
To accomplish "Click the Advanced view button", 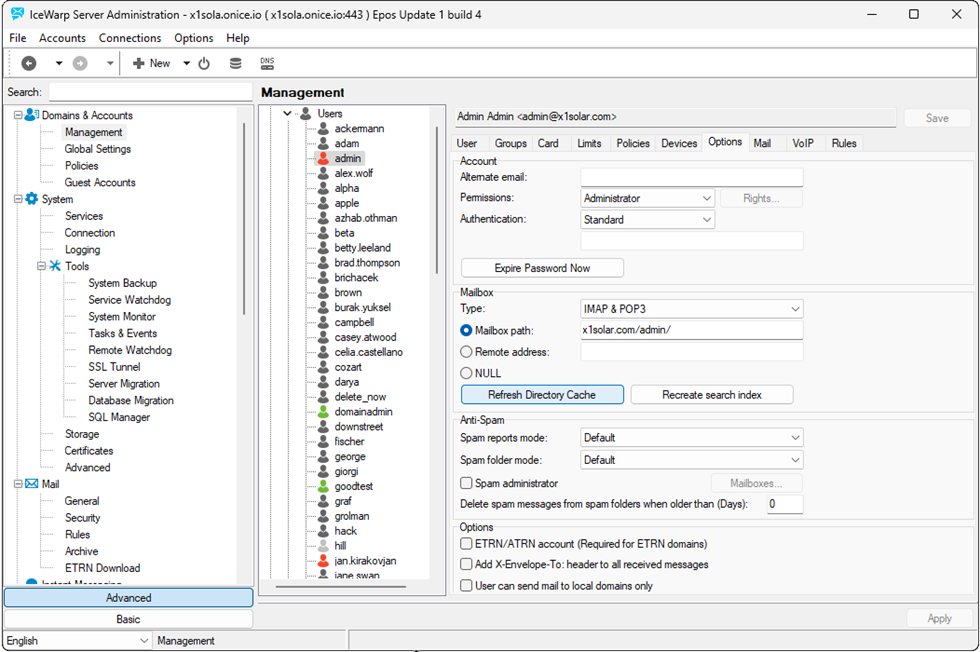I will click(128, 598).
